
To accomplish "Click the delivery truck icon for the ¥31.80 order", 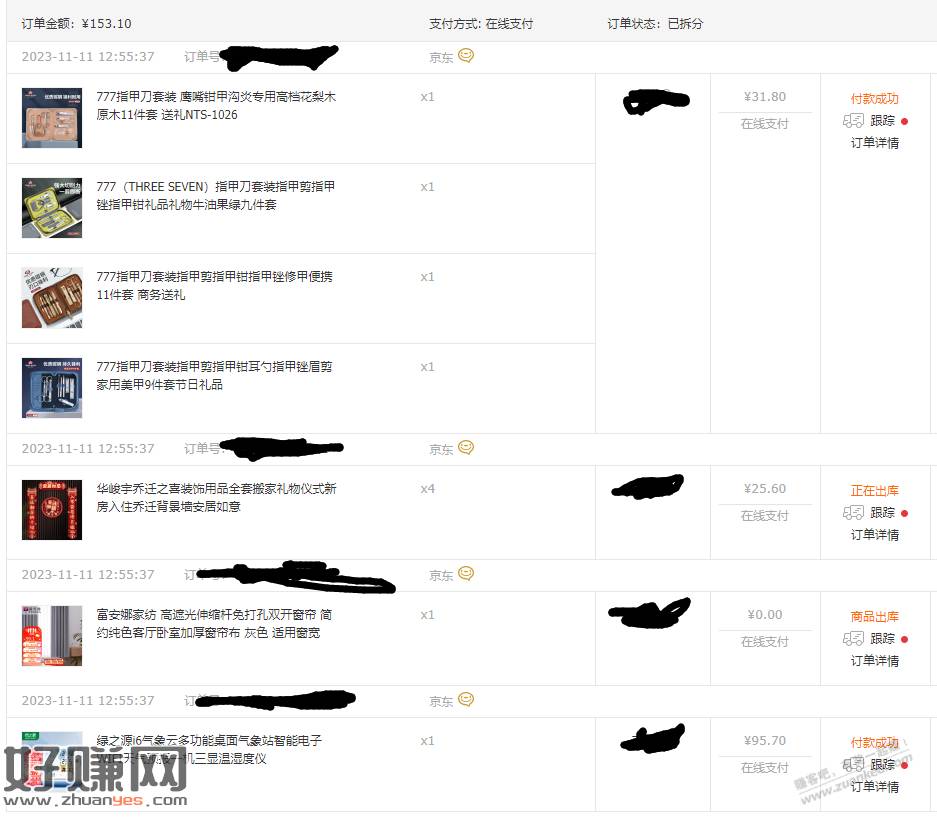I will click(853, 121).
